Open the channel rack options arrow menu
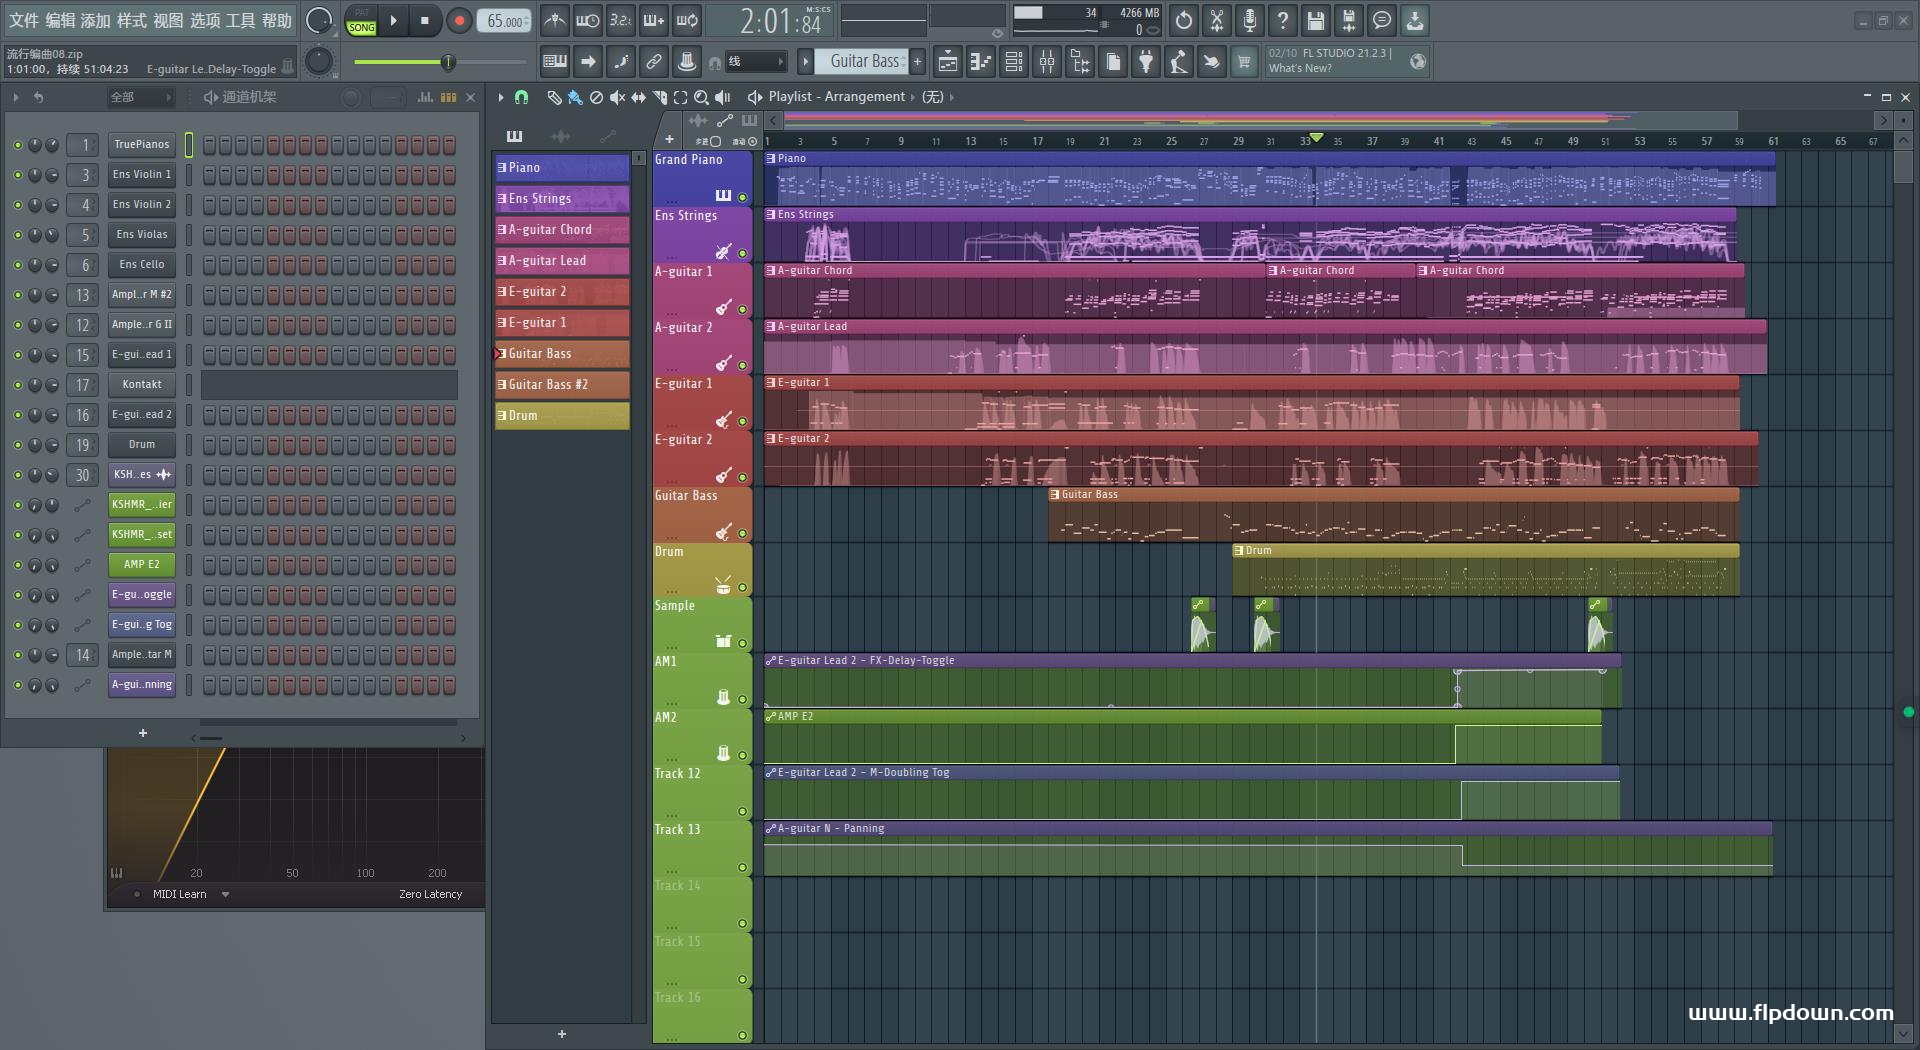Viewport: 1920px width, 1050px height. [15, 97]
